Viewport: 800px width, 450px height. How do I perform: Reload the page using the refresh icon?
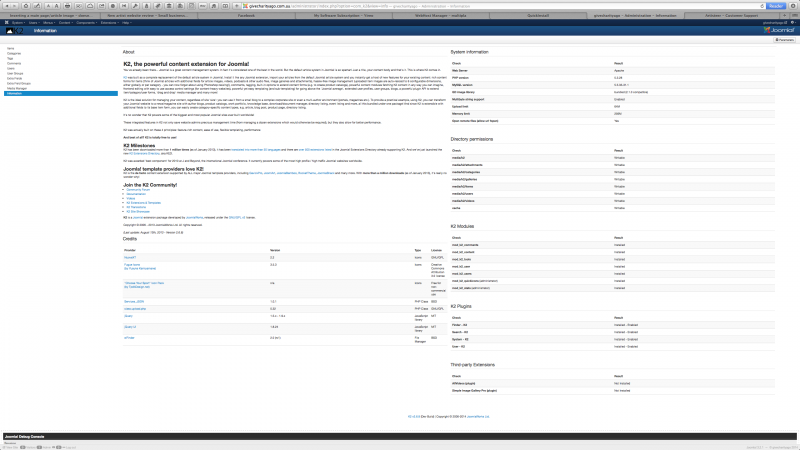[762, 6]
